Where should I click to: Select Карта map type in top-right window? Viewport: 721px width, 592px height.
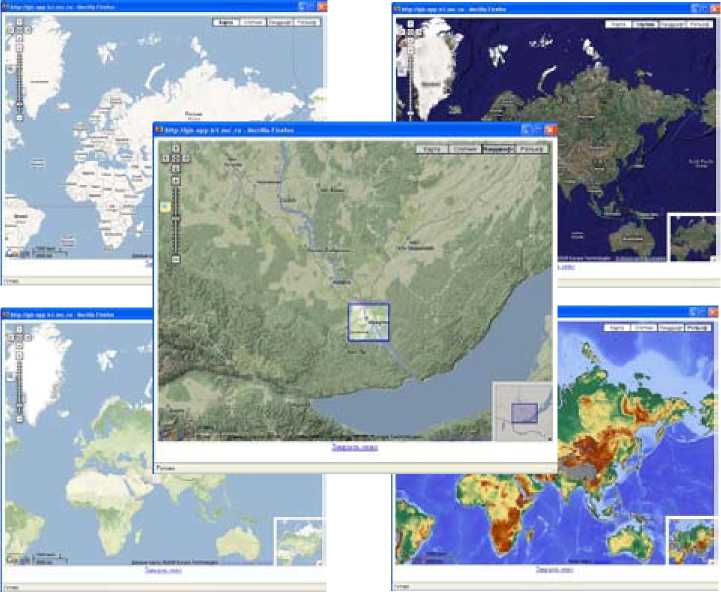(x=618, y=24)
